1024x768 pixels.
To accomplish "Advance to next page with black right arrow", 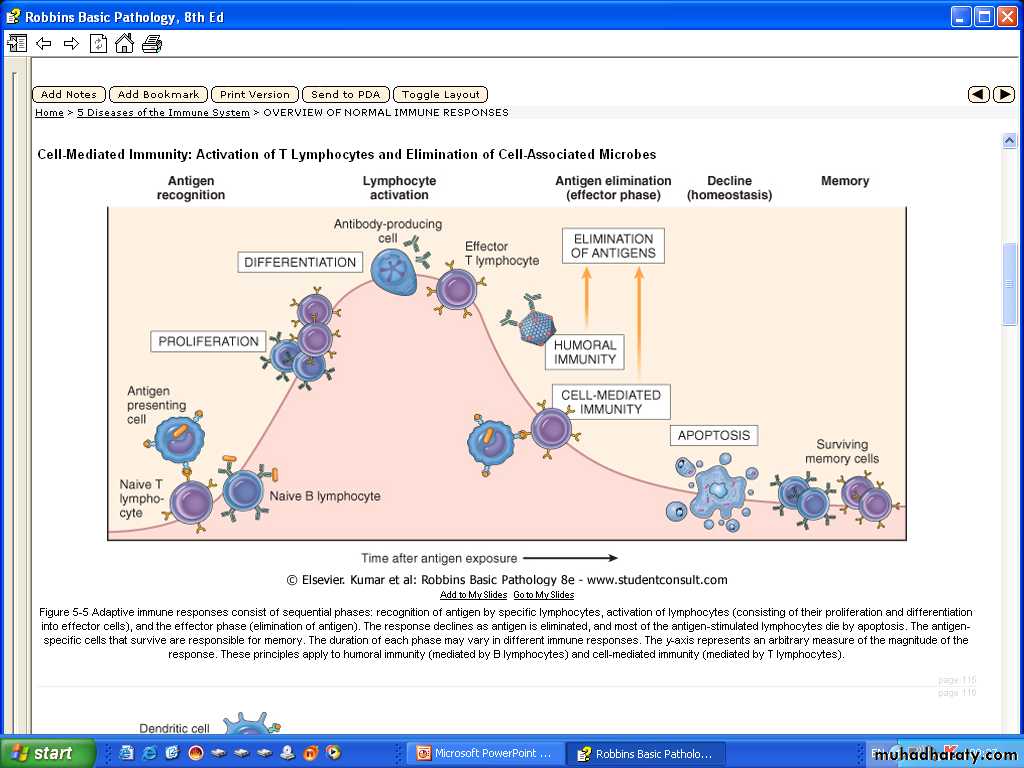I will click(x=1003, y=94).
